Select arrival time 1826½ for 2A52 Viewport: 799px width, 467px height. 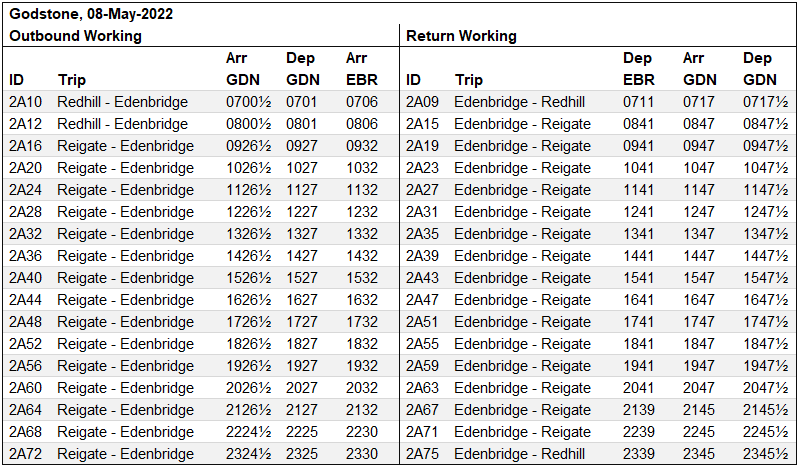pos(249,344)
